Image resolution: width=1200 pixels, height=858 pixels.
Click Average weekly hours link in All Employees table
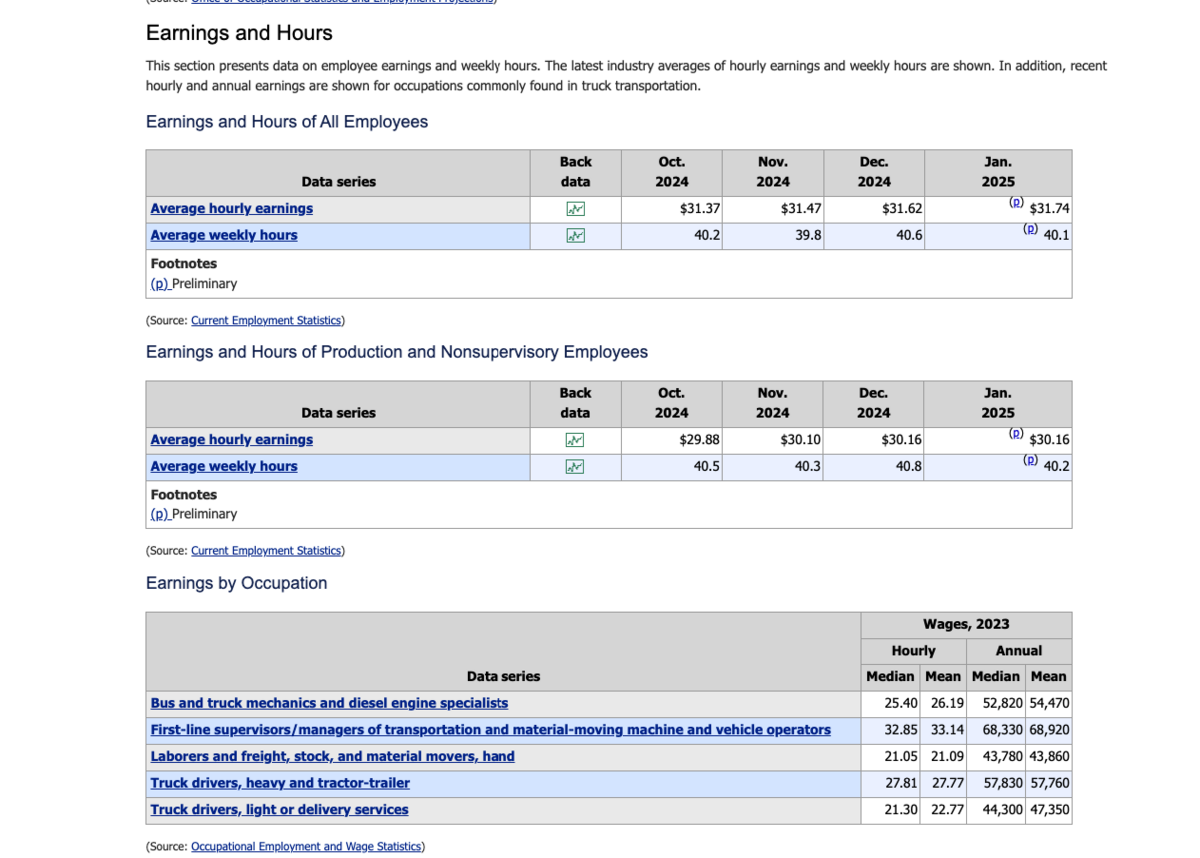(x=224, y=236)
